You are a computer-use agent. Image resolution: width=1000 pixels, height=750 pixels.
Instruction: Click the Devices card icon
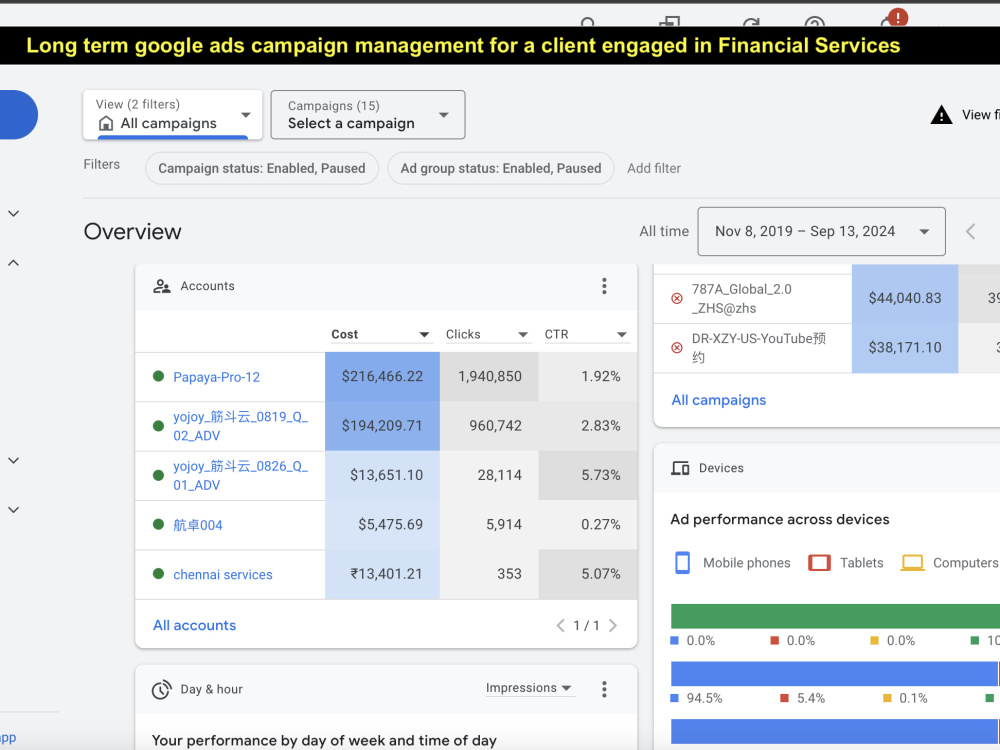click(680, 468)
